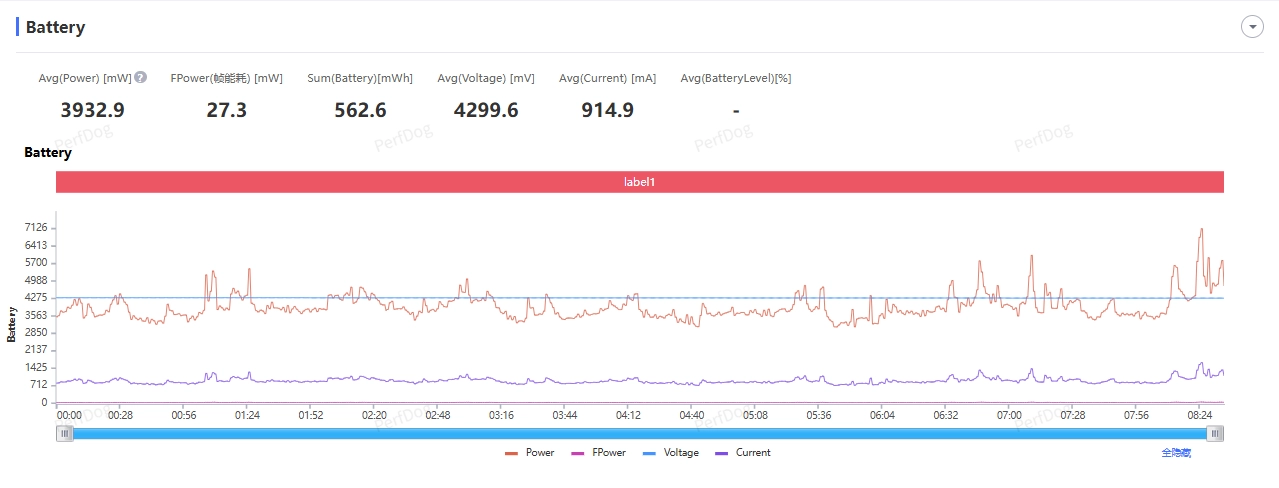Viewport: 1279px width, 488px height.
Task: Toggle Current series in the legend
Action: 743,453
